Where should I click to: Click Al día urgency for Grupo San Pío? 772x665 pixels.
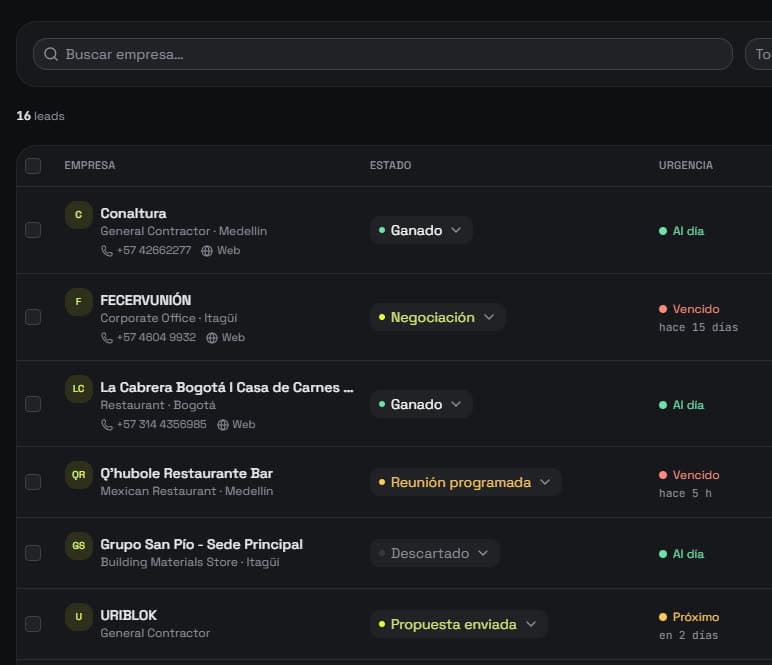pos(681,554)
